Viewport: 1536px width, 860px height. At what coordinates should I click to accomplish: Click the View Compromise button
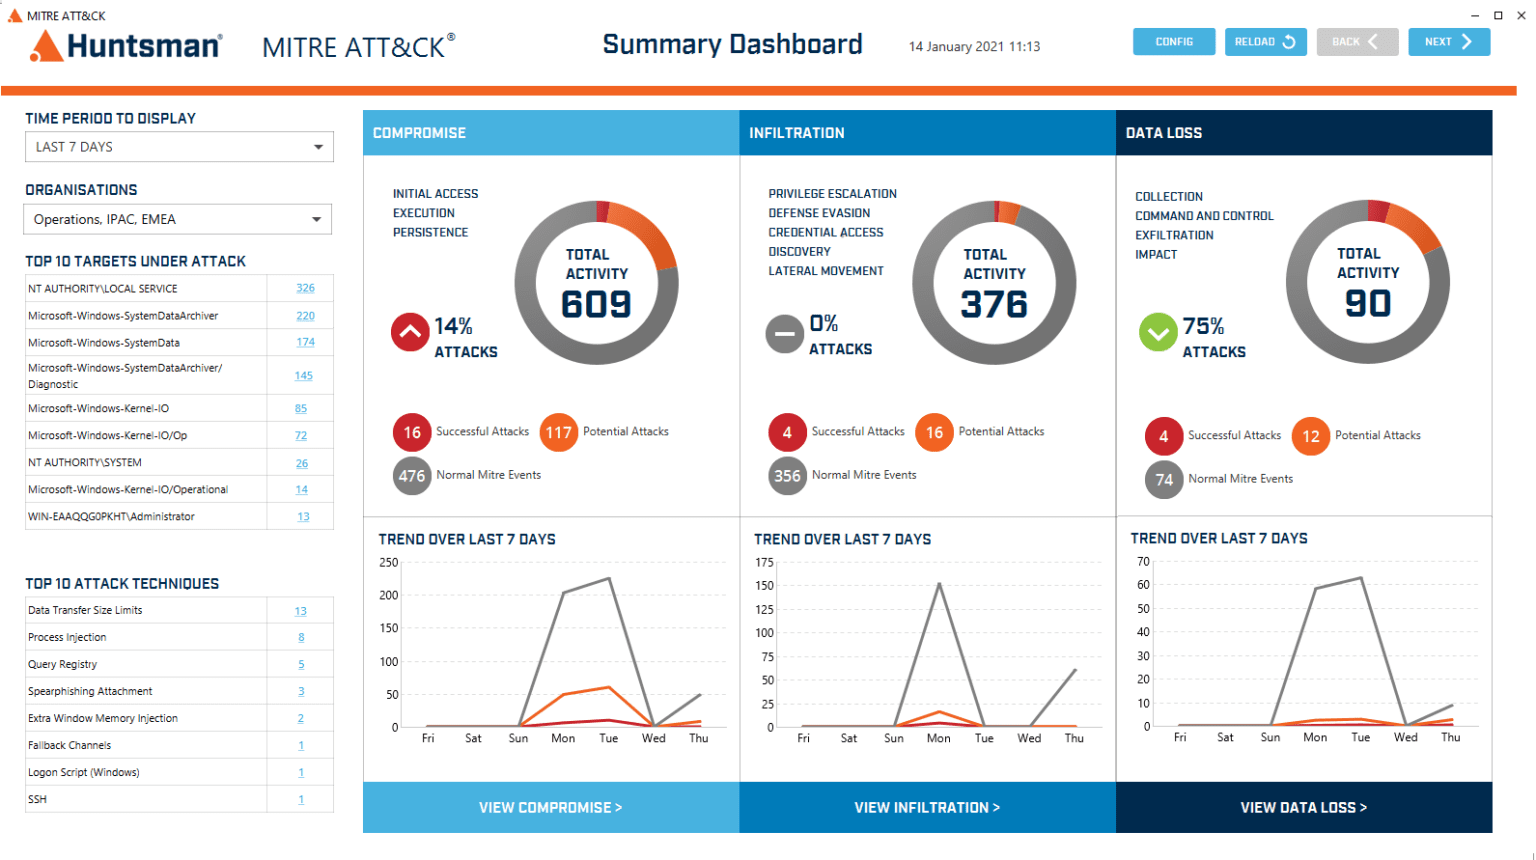tap(551, 807)
